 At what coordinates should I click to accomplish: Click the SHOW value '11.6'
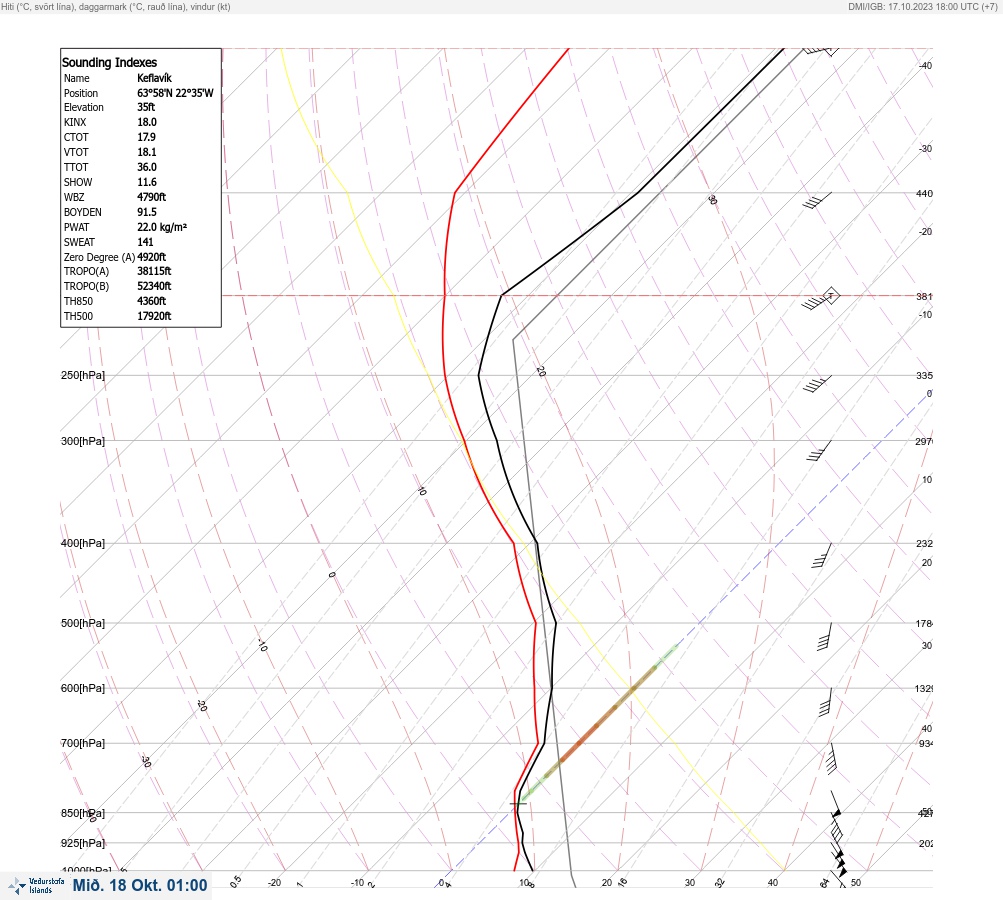(146, 182)
